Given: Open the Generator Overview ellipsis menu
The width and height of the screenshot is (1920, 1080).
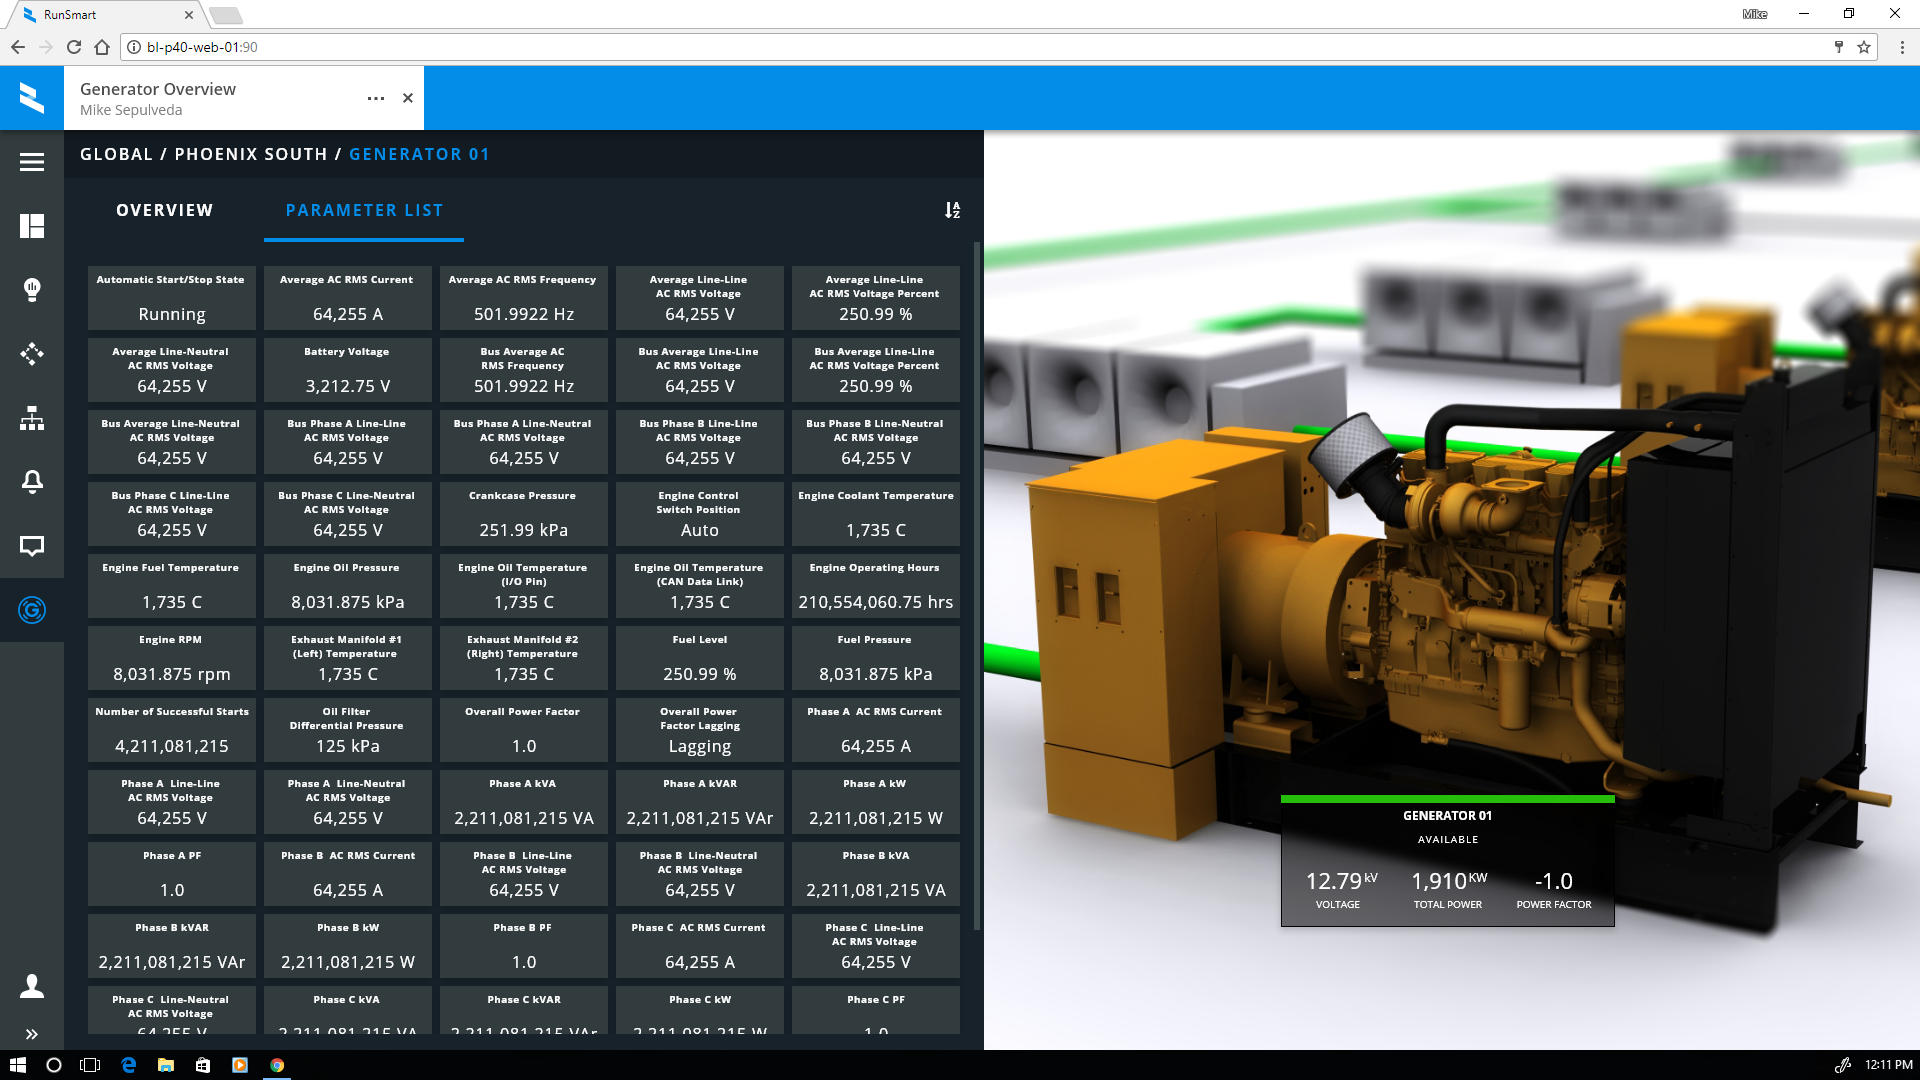Looking at the screenshot, I should 376,98.
